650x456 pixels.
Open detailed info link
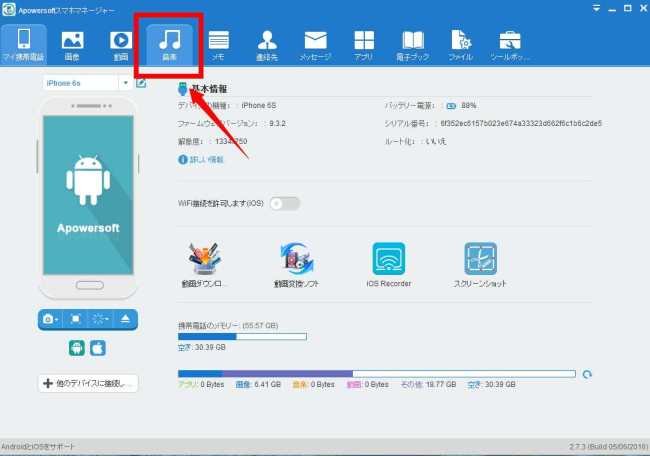click(x=201, y=159)
